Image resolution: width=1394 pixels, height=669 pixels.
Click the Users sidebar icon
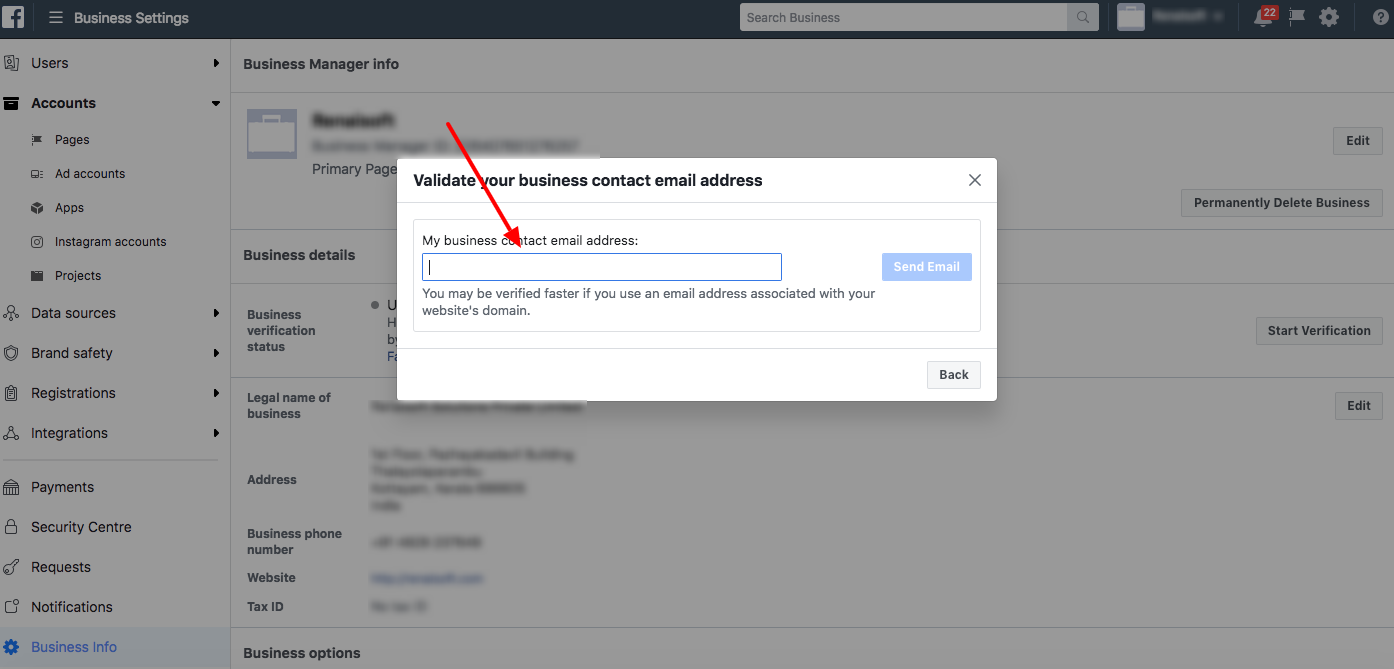pos(12,63)
